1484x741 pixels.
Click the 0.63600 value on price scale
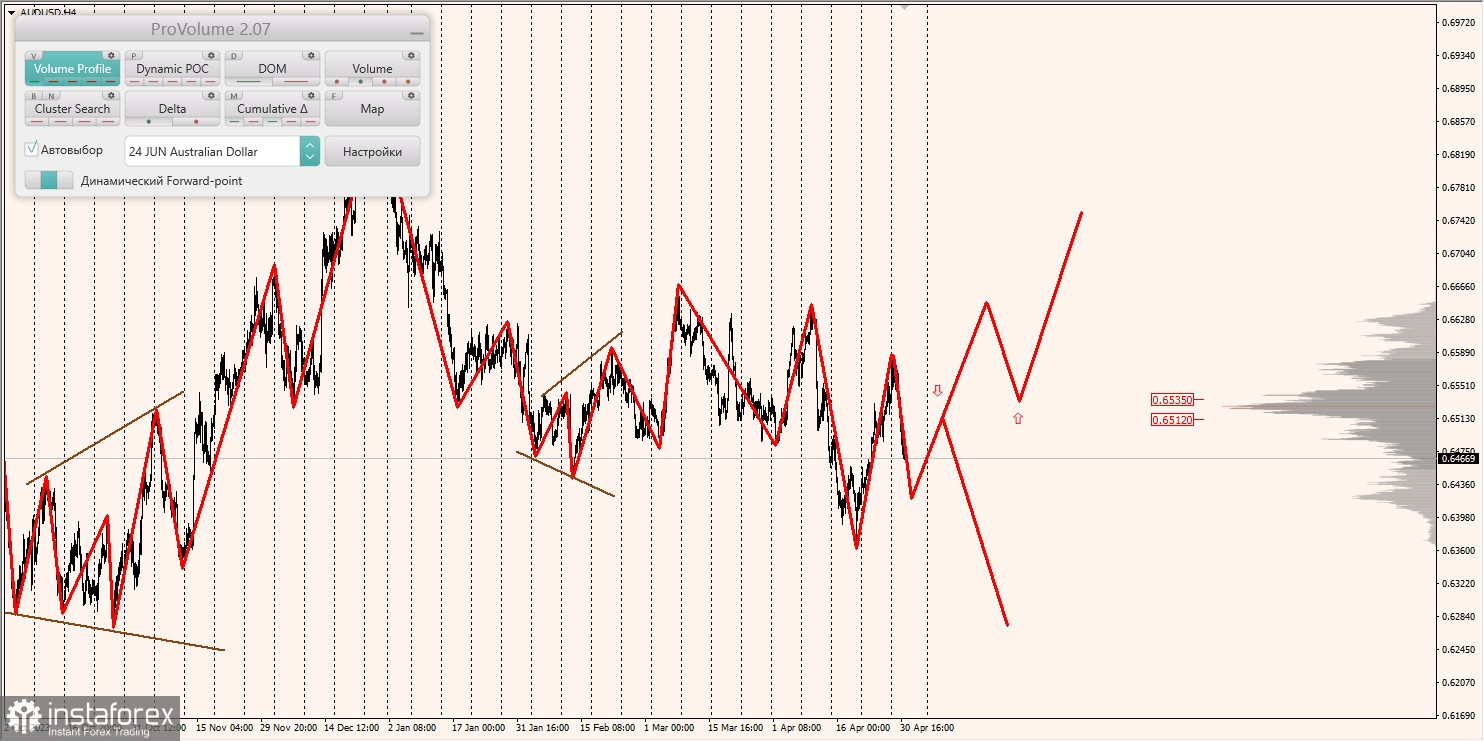coord(1459,550)
